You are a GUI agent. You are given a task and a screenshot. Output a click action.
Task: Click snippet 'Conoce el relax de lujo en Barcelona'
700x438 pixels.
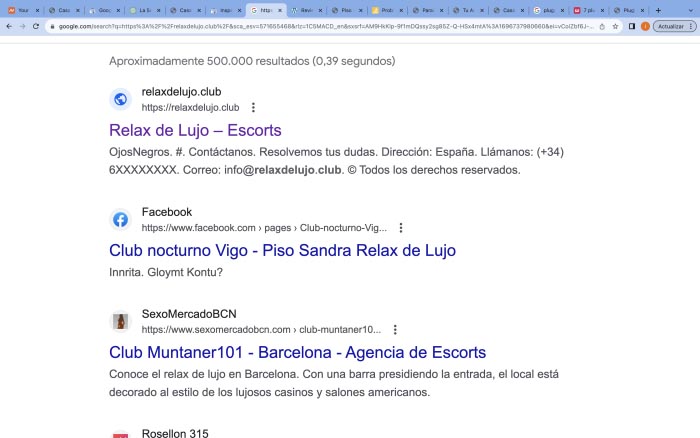tap(334, 383)
